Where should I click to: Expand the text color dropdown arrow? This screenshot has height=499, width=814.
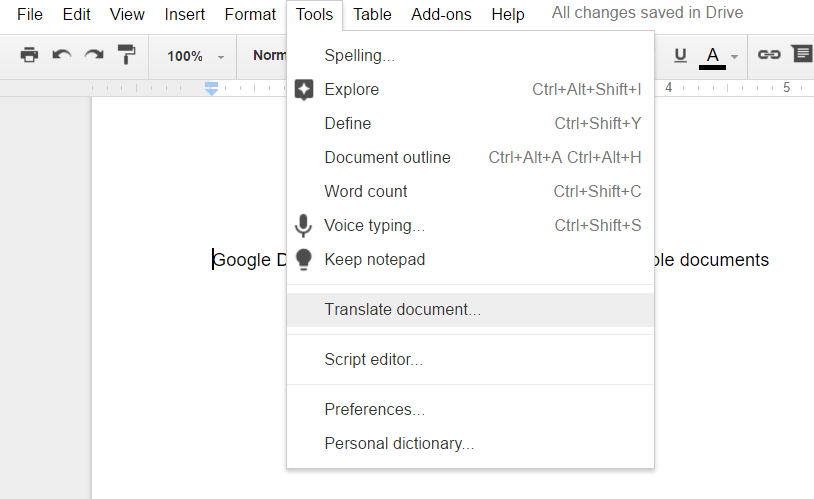[x=734, y=57]
